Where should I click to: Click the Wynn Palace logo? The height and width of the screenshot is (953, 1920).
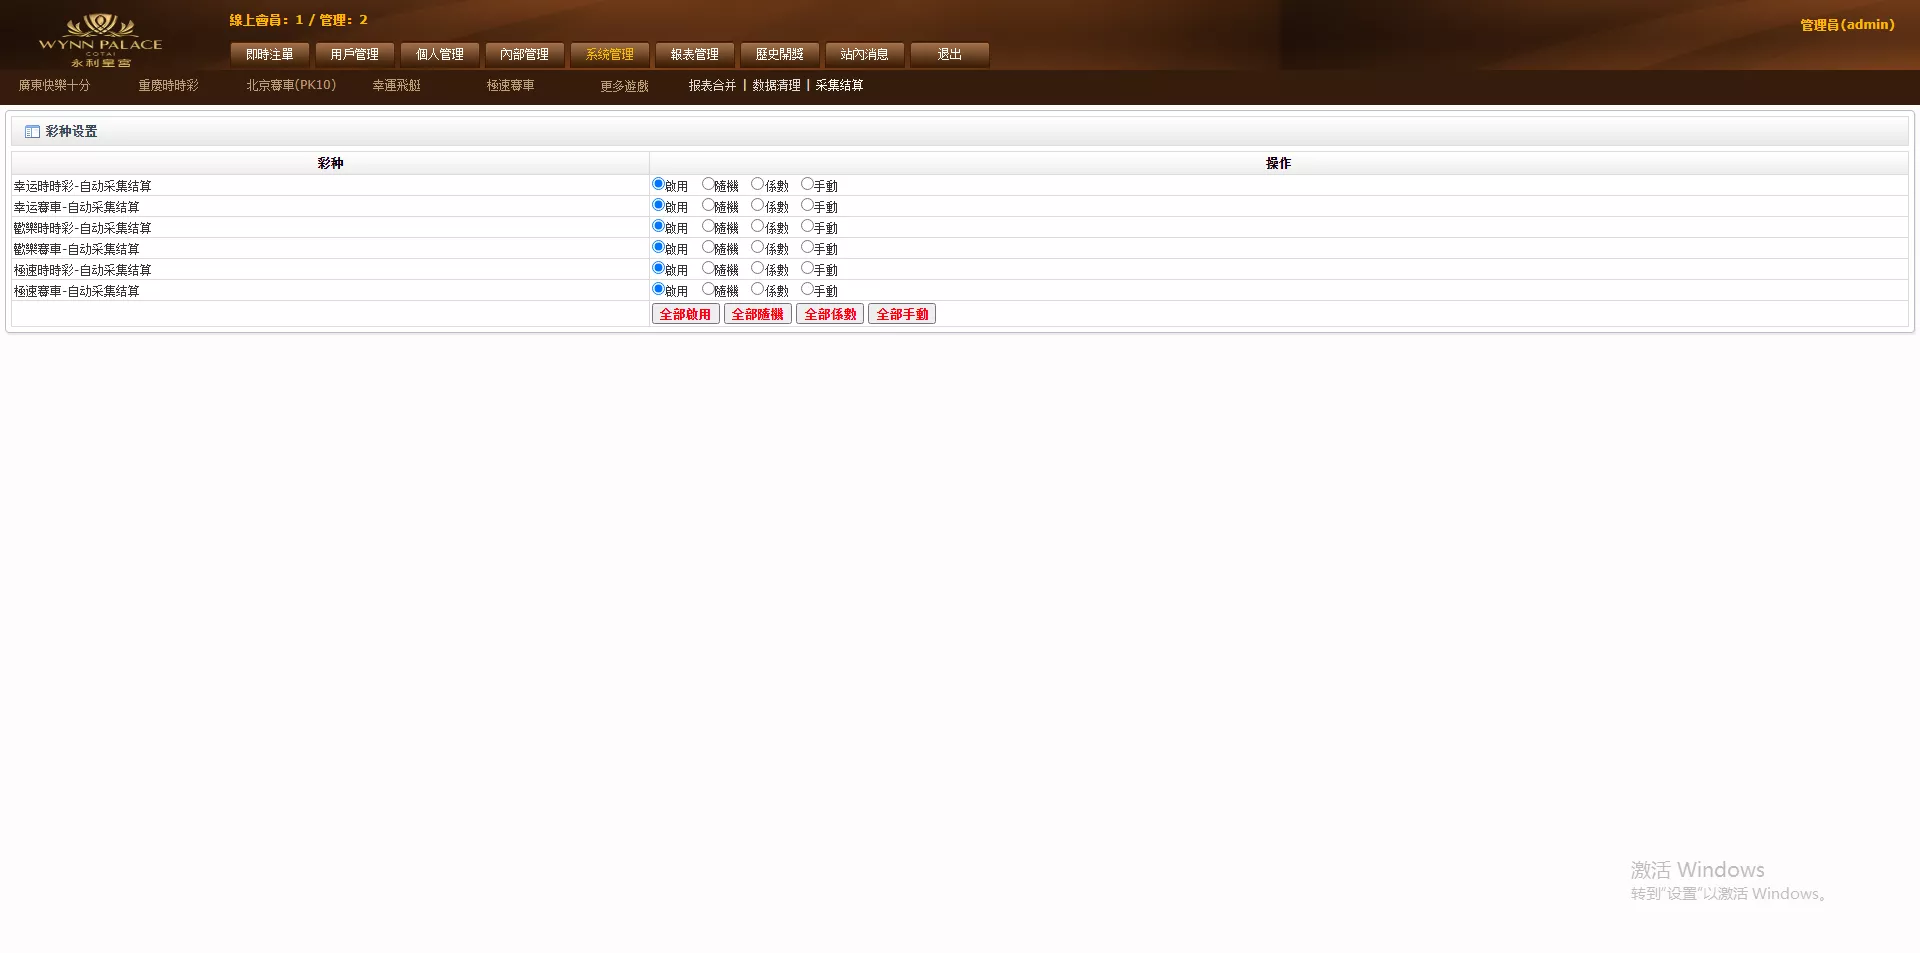100,40
